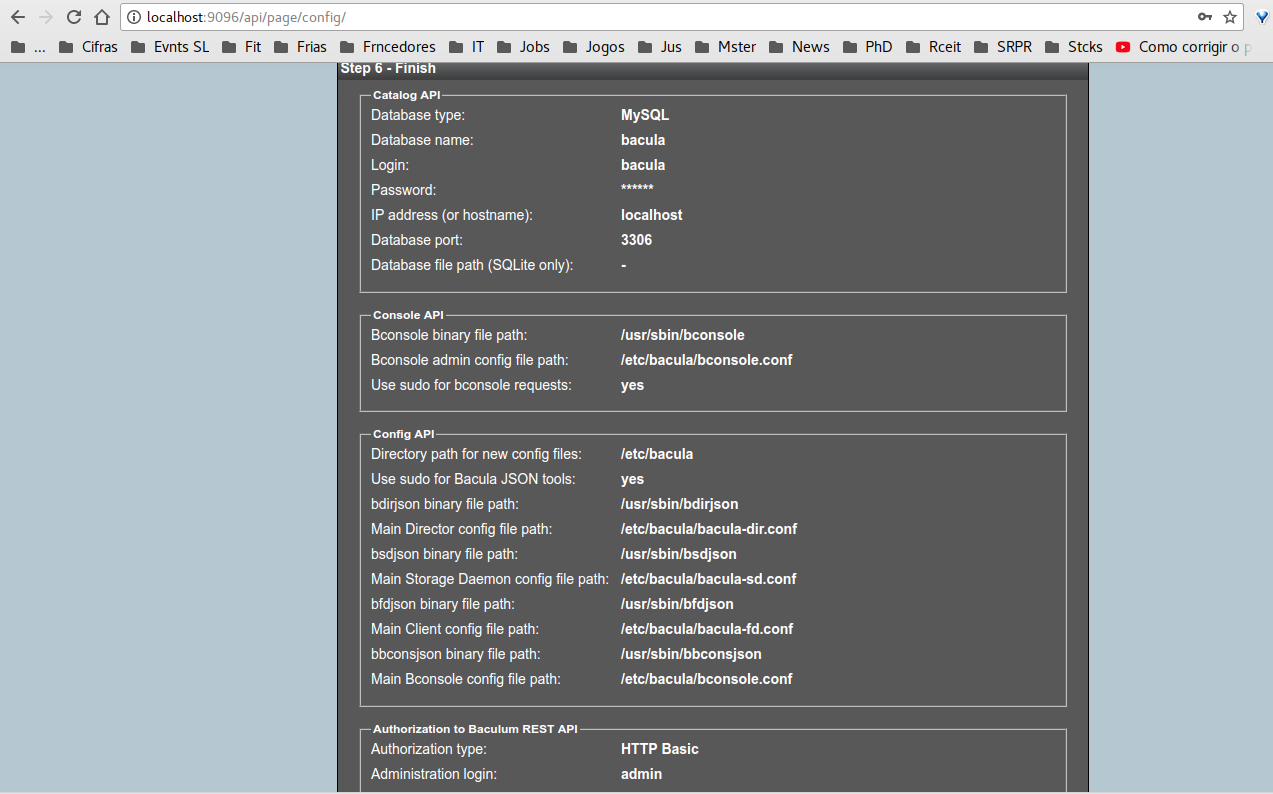Go to the browser Home icon
The image size is (1273, 794).
pyautogui.click(x=102, y=17)
